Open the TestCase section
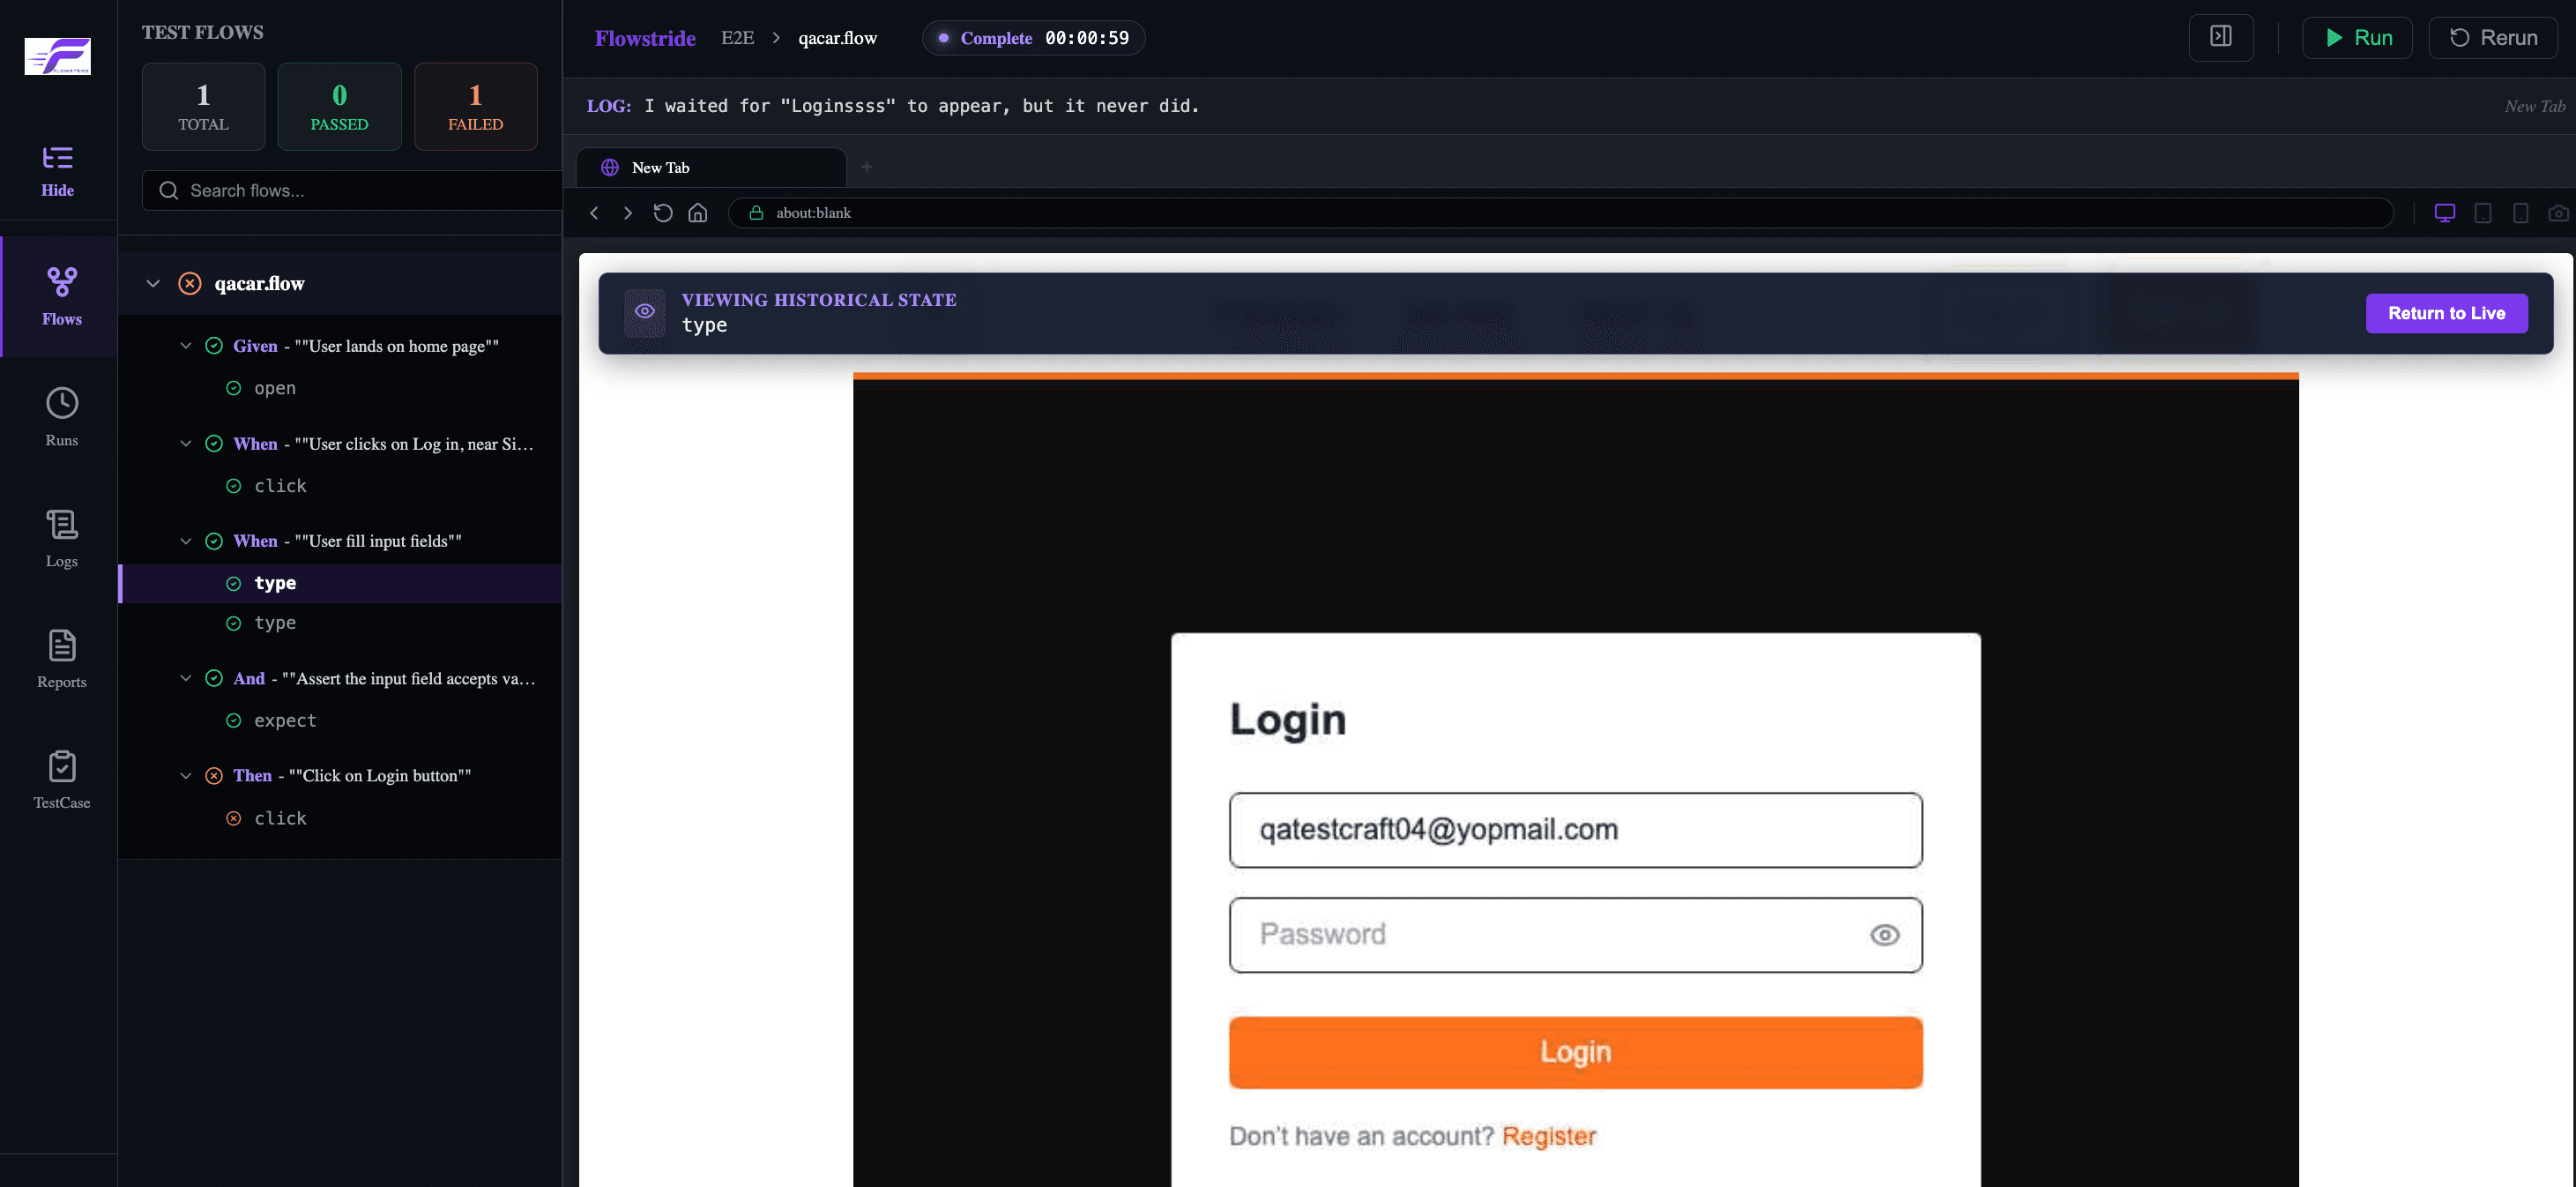The image size is (2576, 1187). (x=62, y=780)
